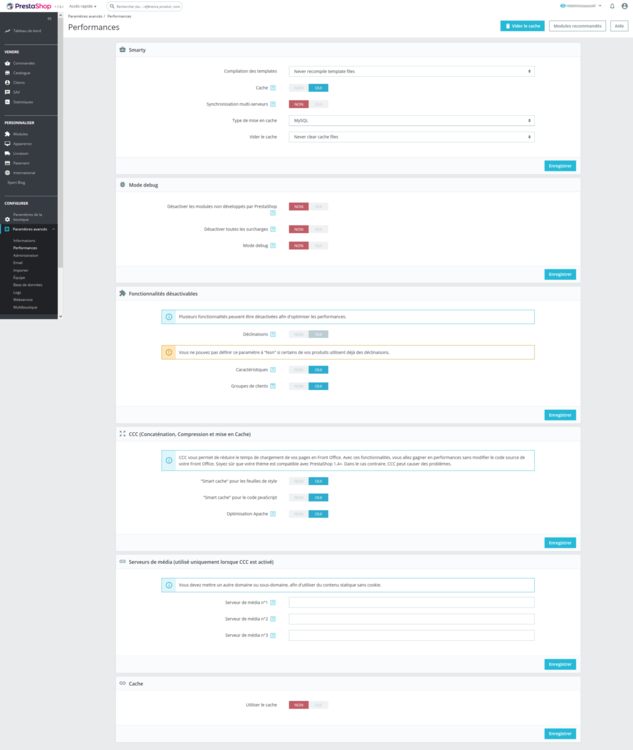Toggle the Caractéristiques switch
Viewport: 633px width, 750px height.
309,370
